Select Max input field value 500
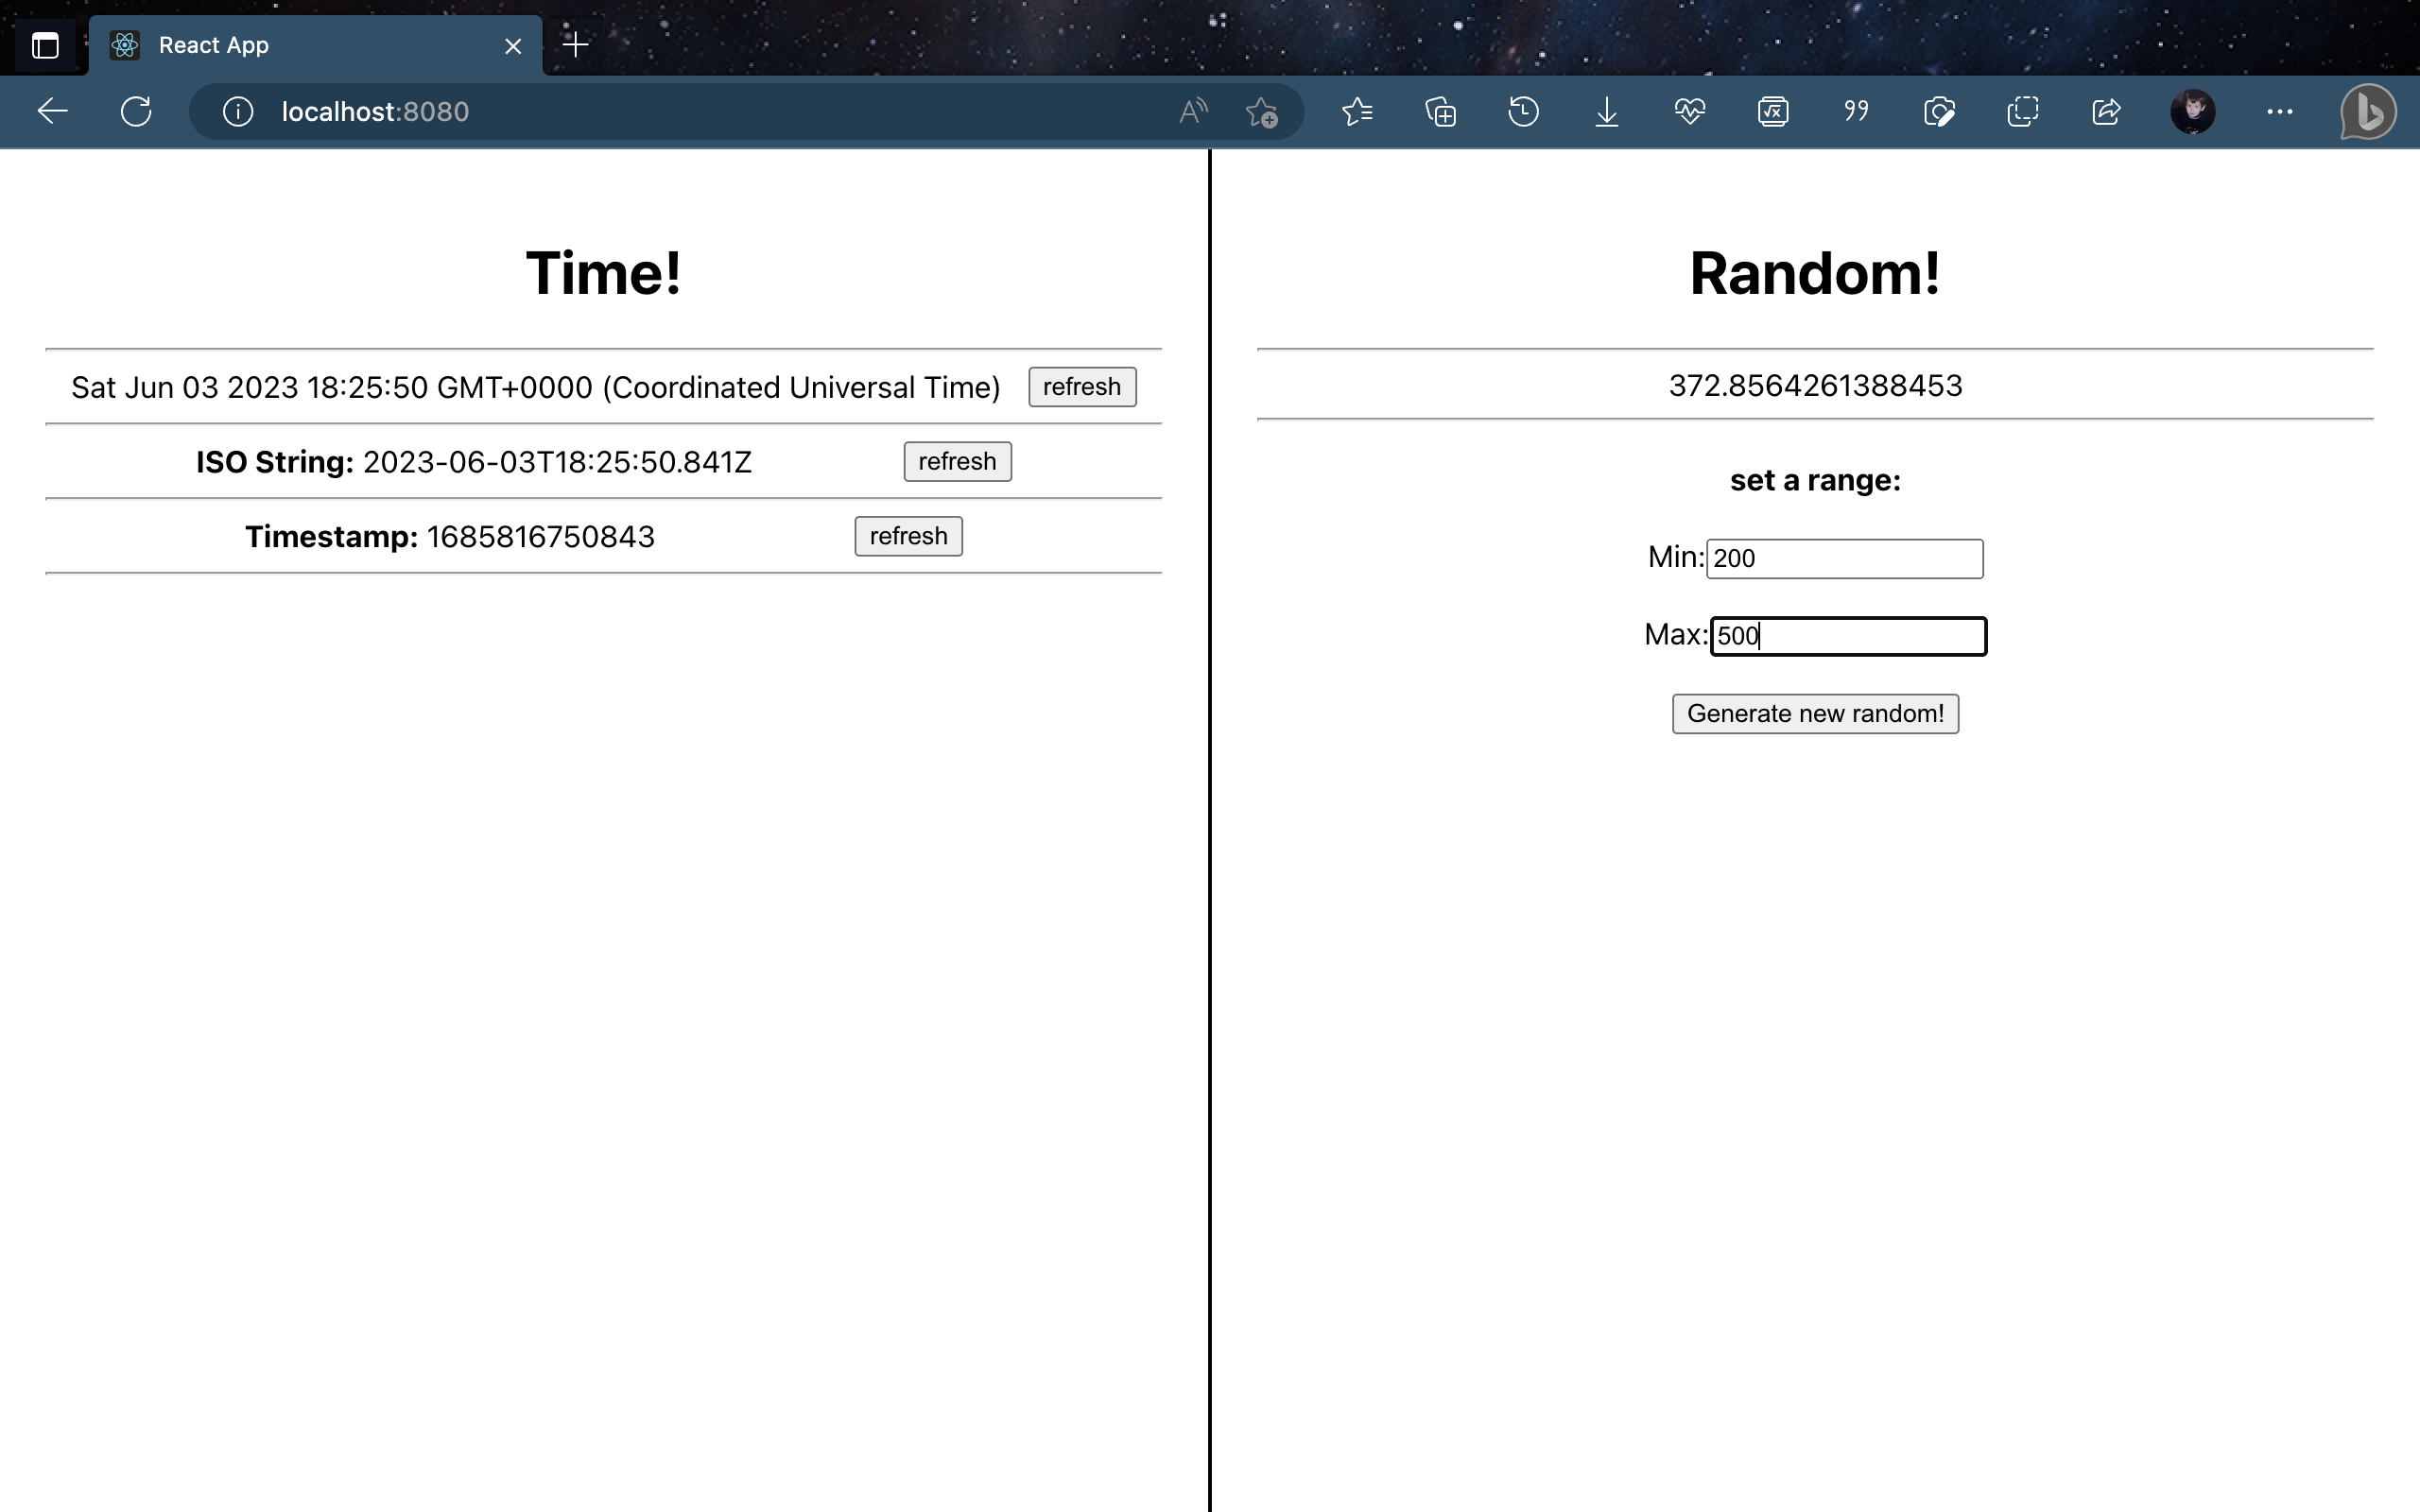2420x1512 pixels. pyautogui.click(x=1847, y=634)
